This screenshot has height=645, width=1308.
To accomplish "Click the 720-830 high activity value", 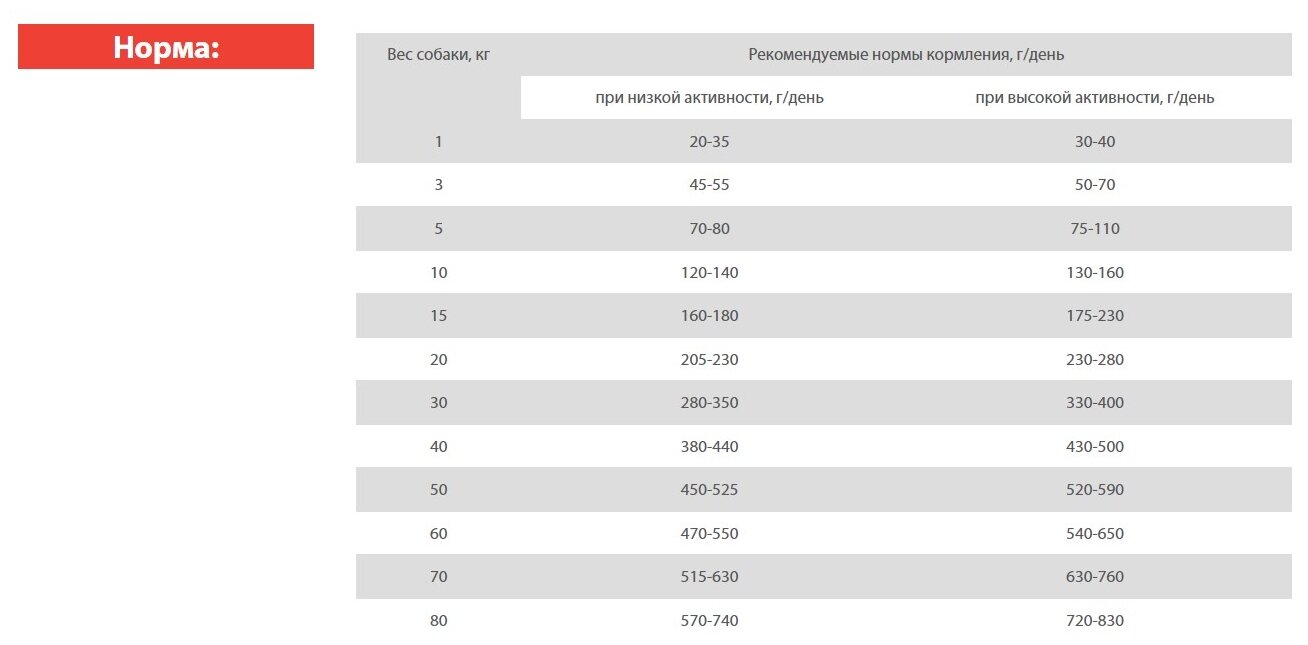I will coord(1095,621).
